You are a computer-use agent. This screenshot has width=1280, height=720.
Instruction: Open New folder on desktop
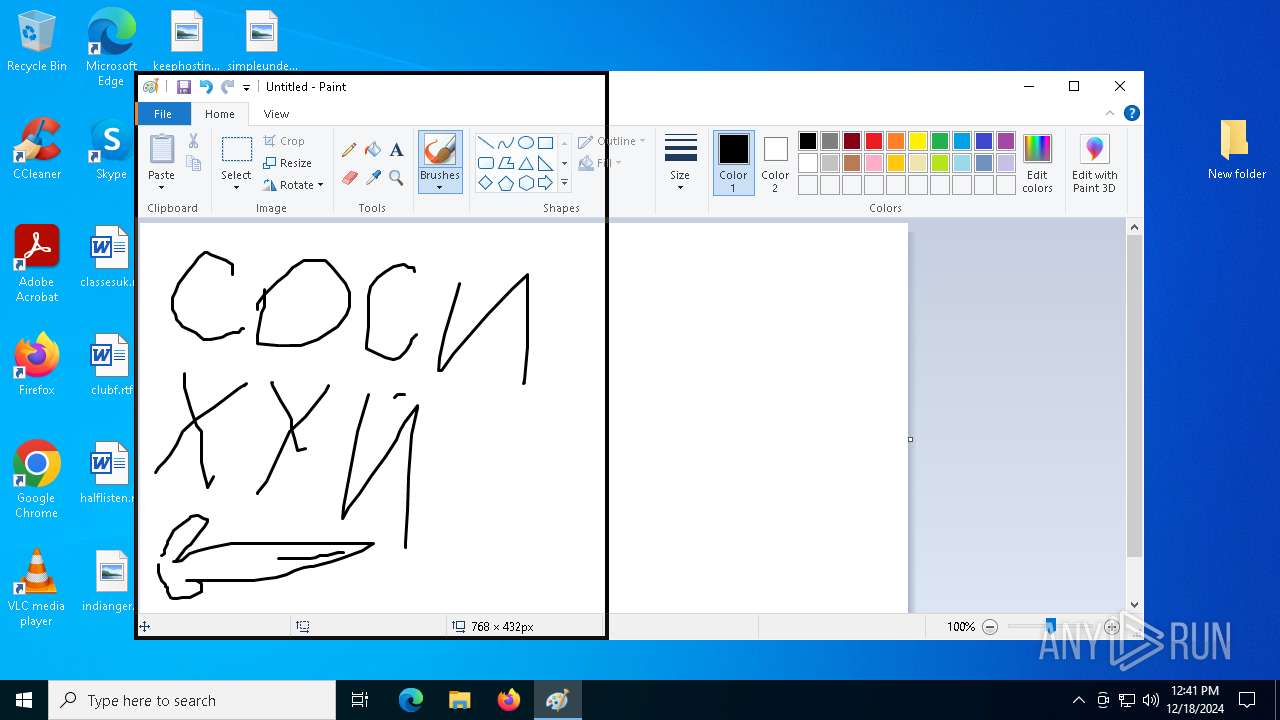1236,150
